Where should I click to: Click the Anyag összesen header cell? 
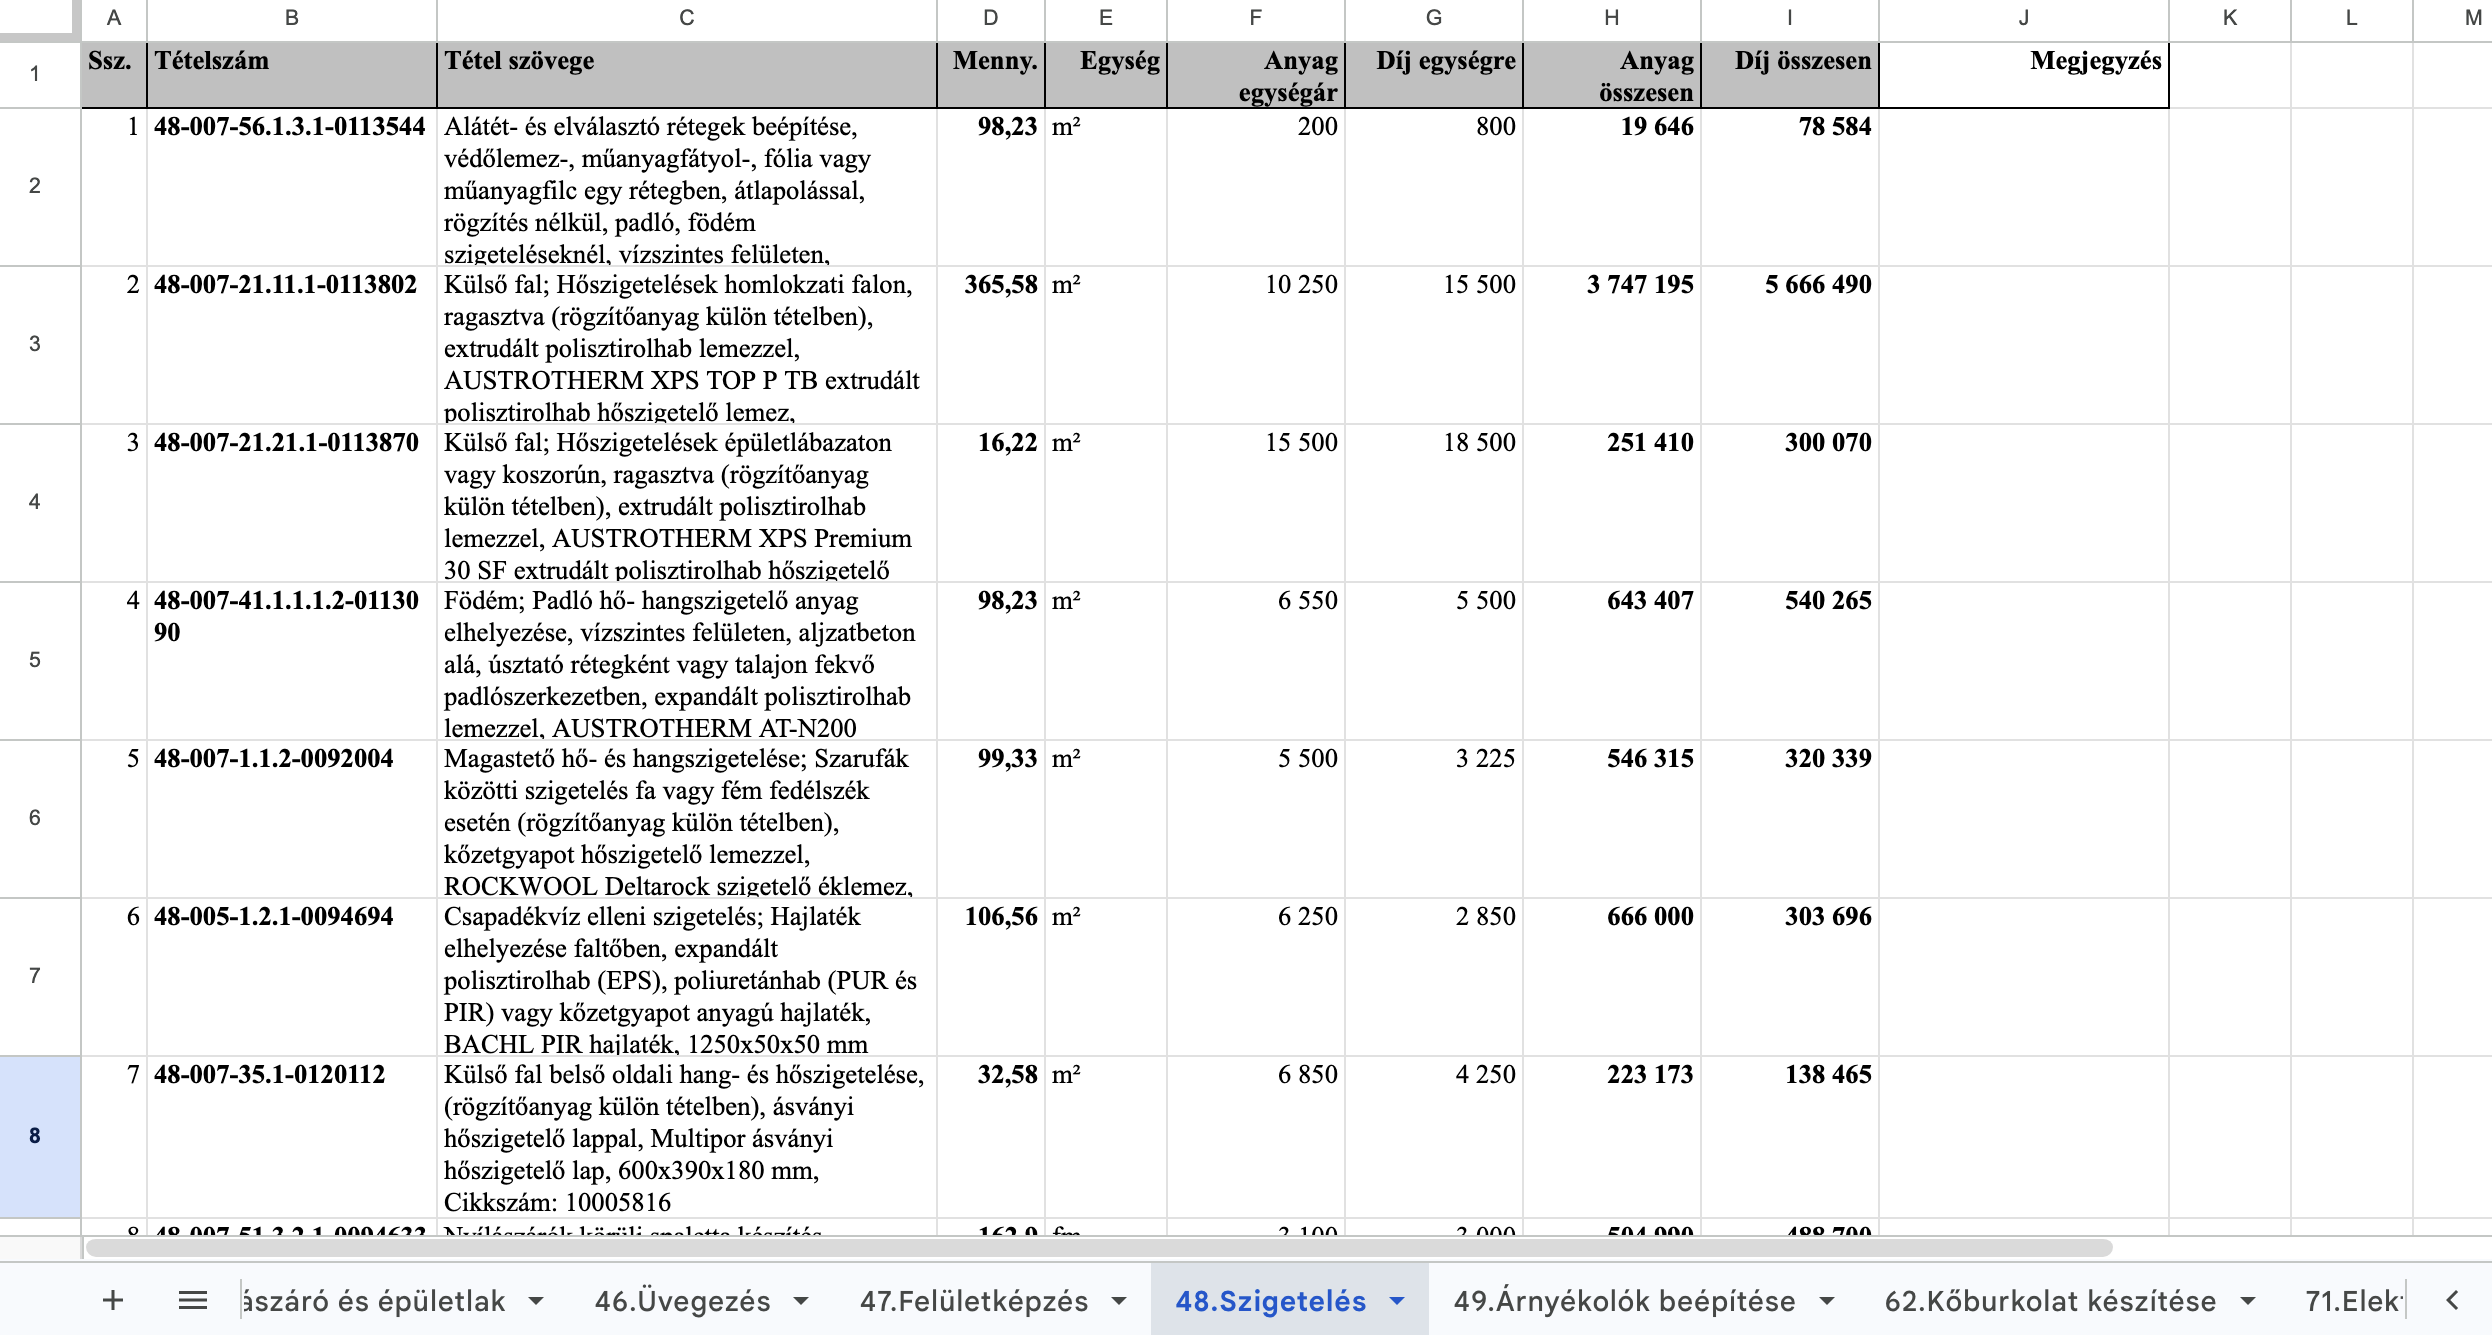click(1612, 74)
